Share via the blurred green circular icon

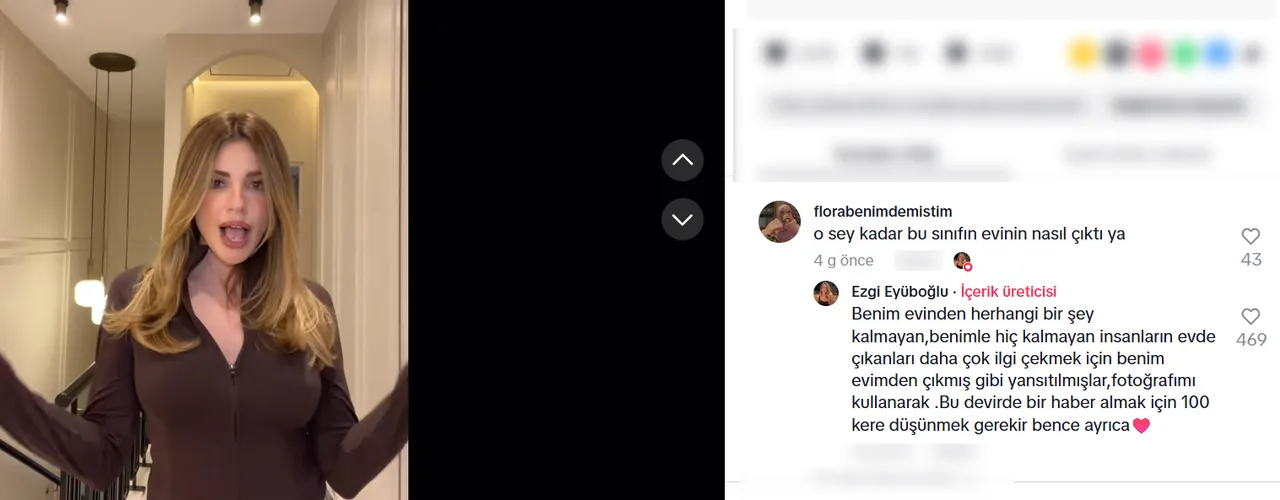pos(1185,53)
